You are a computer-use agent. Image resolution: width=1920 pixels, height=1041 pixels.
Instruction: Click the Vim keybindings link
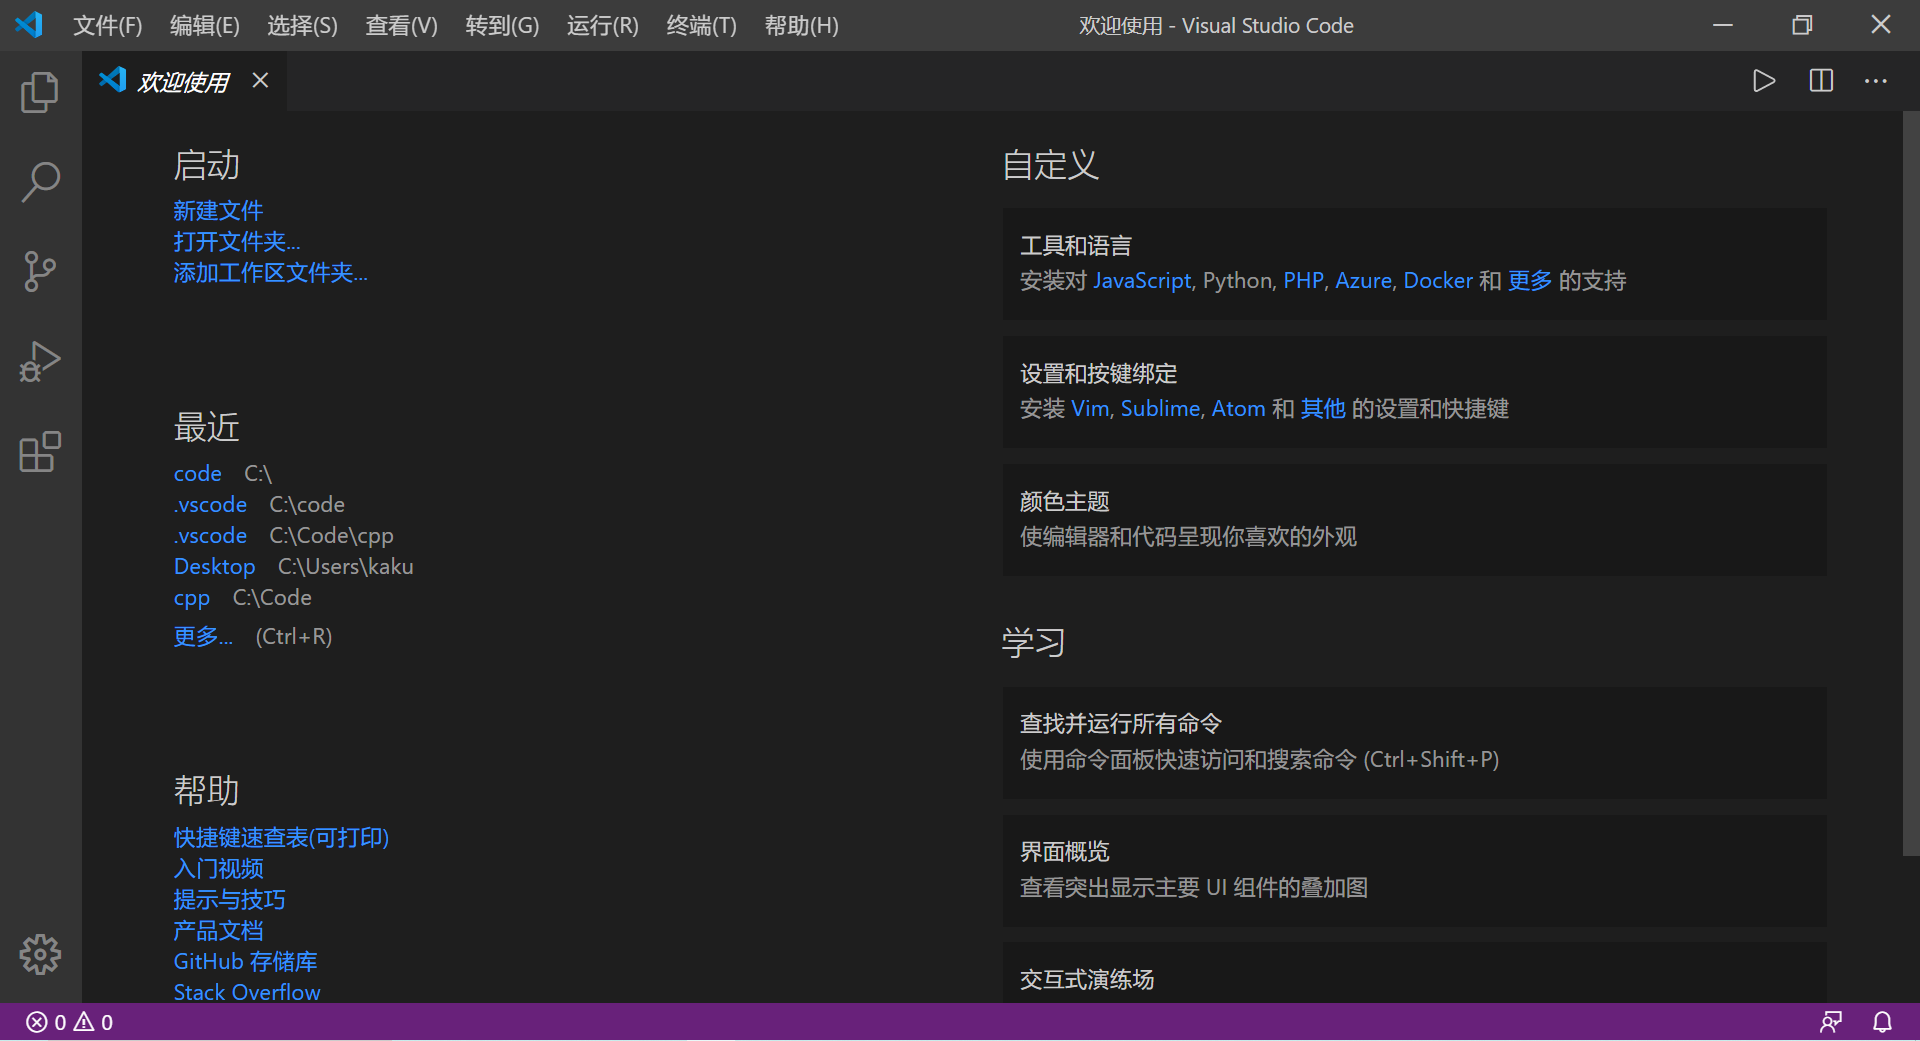pyautogui.click(x=1089, y=408)
